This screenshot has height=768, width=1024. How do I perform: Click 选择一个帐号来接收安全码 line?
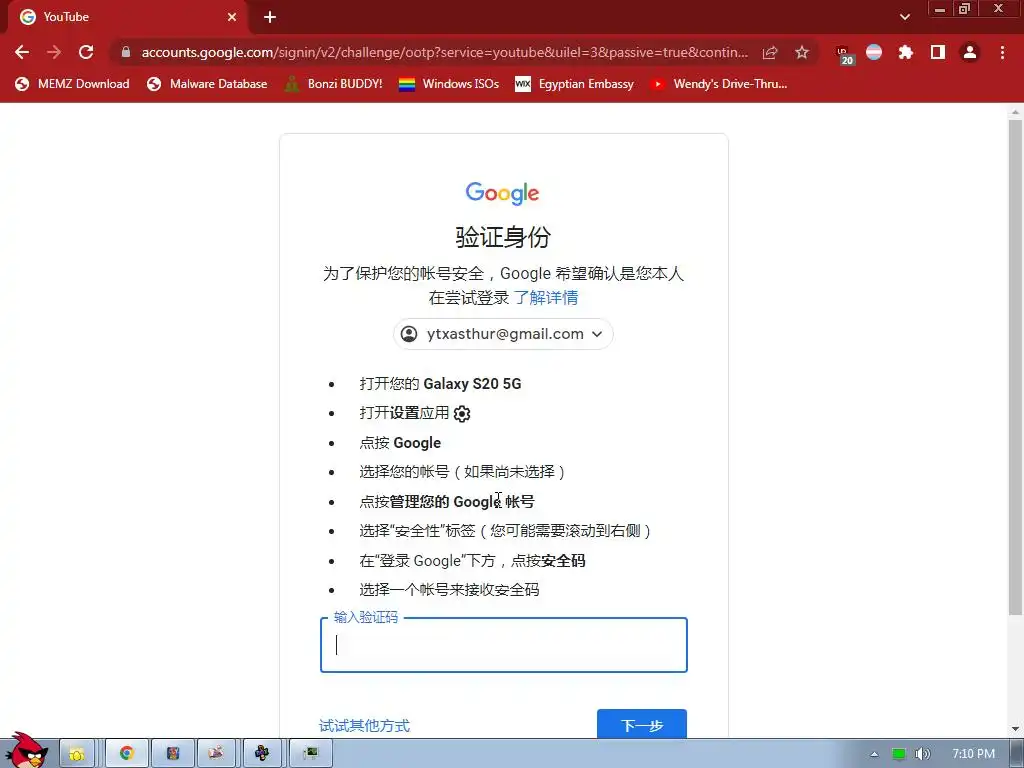(449, 590)
